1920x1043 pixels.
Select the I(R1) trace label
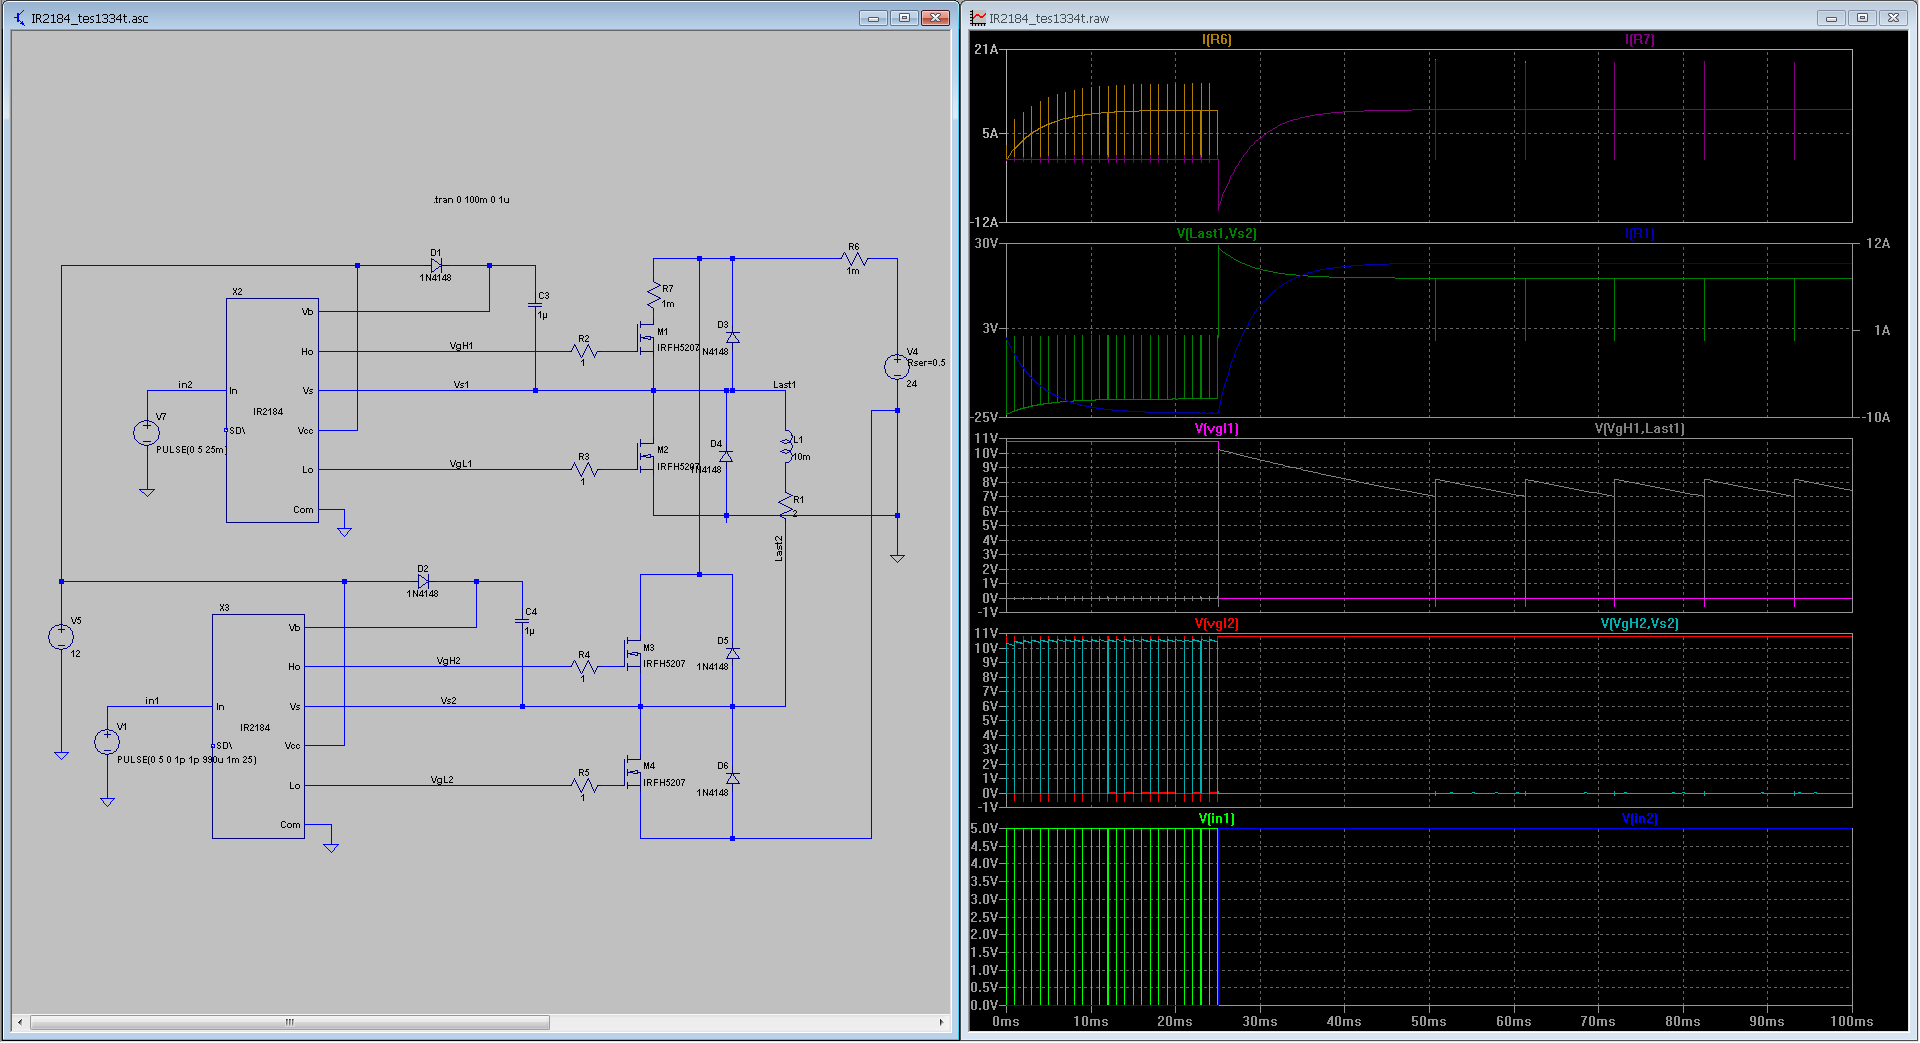1639,234
